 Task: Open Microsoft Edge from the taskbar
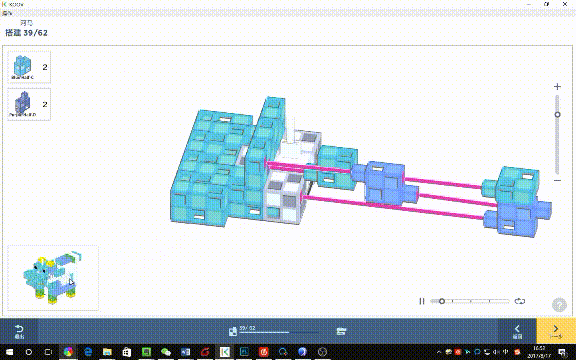(x=88, y=352)
